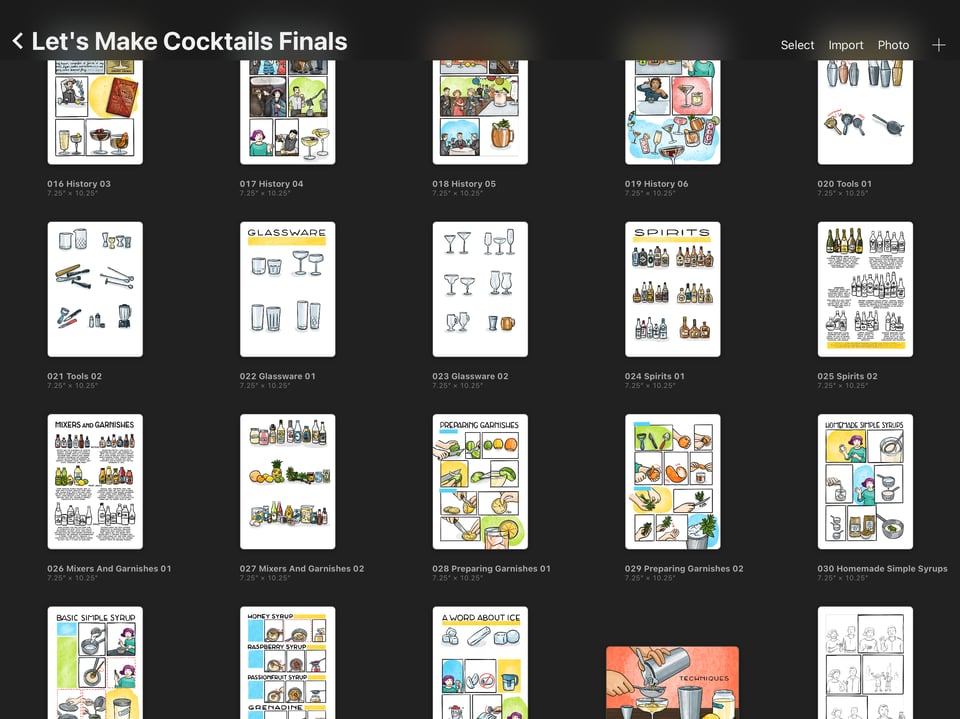Open the 030 Homemade Simple Syrups page
Viewport: 960px width, 719px height.
click(864, 481)
